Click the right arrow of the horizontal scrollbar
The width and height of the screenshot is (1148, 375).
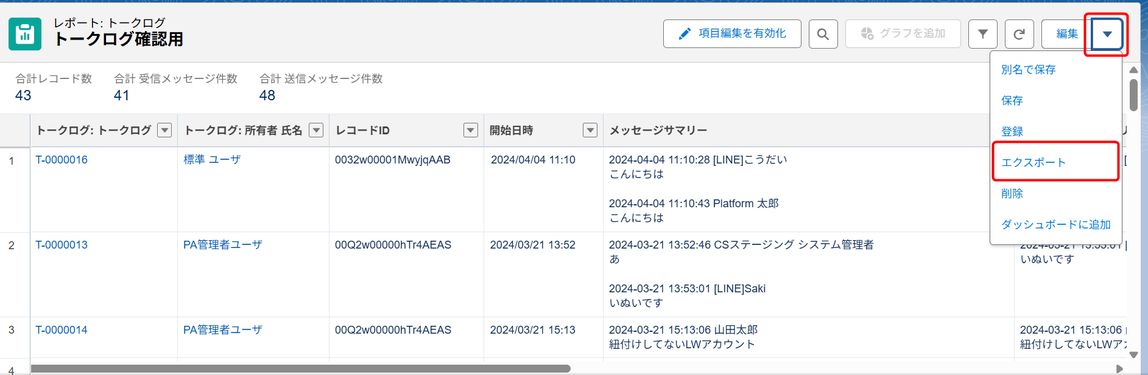pos(1119,368)
